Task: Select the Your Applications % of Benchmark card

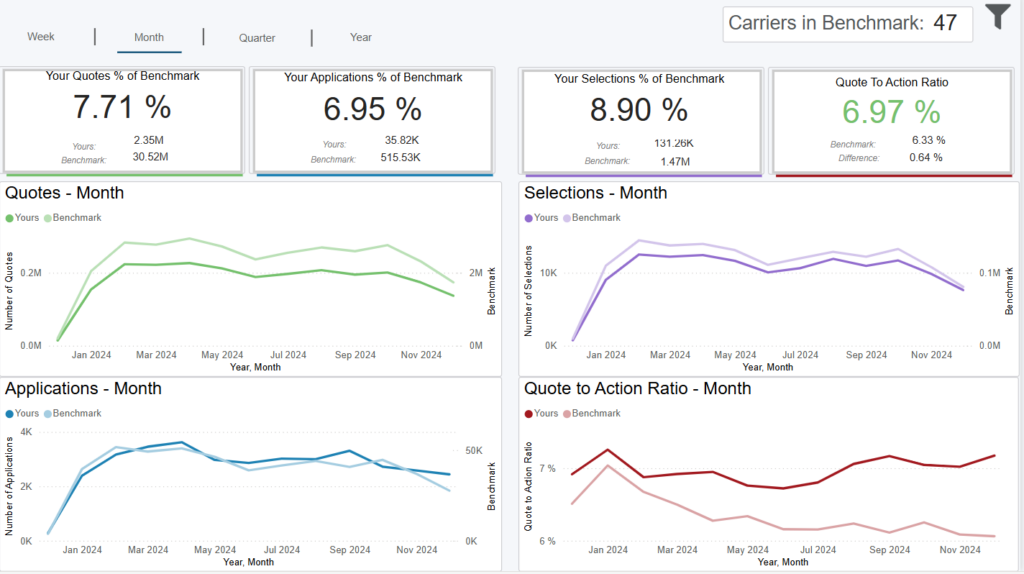Action: [373, 120]
